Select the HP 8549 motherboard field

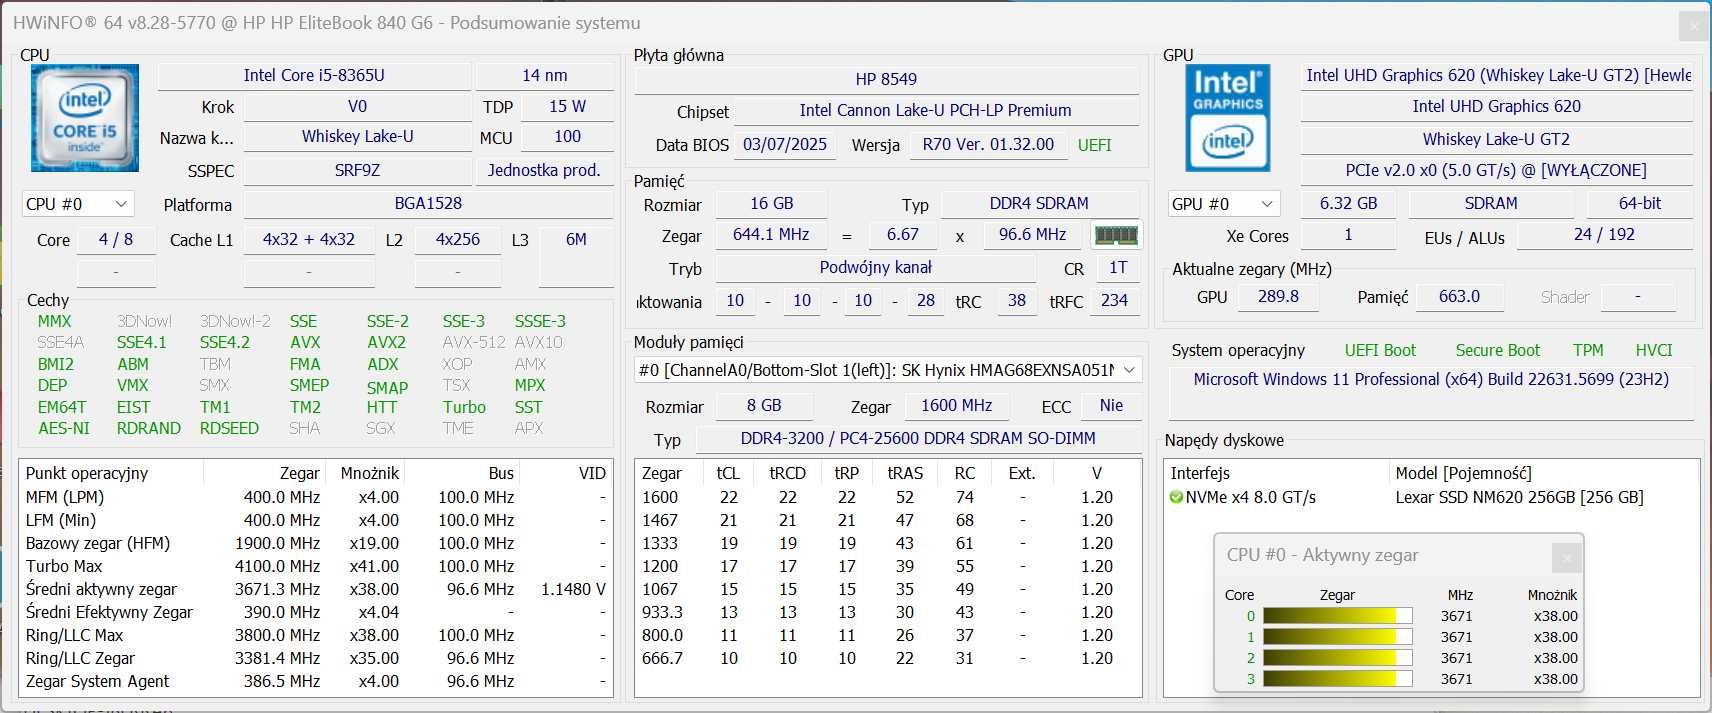click(x=886, y=79)
